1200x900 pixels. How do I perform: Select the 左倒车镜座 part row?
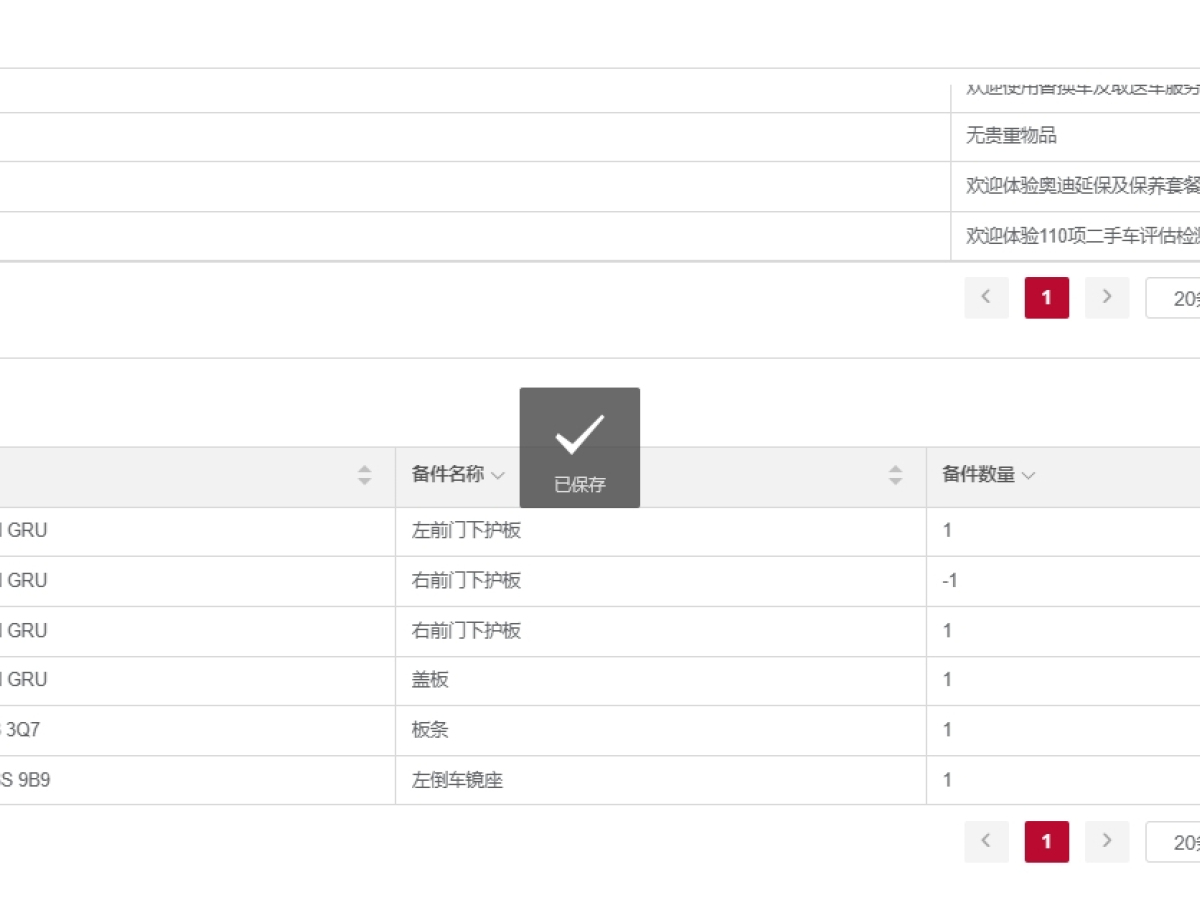(457, 780)
